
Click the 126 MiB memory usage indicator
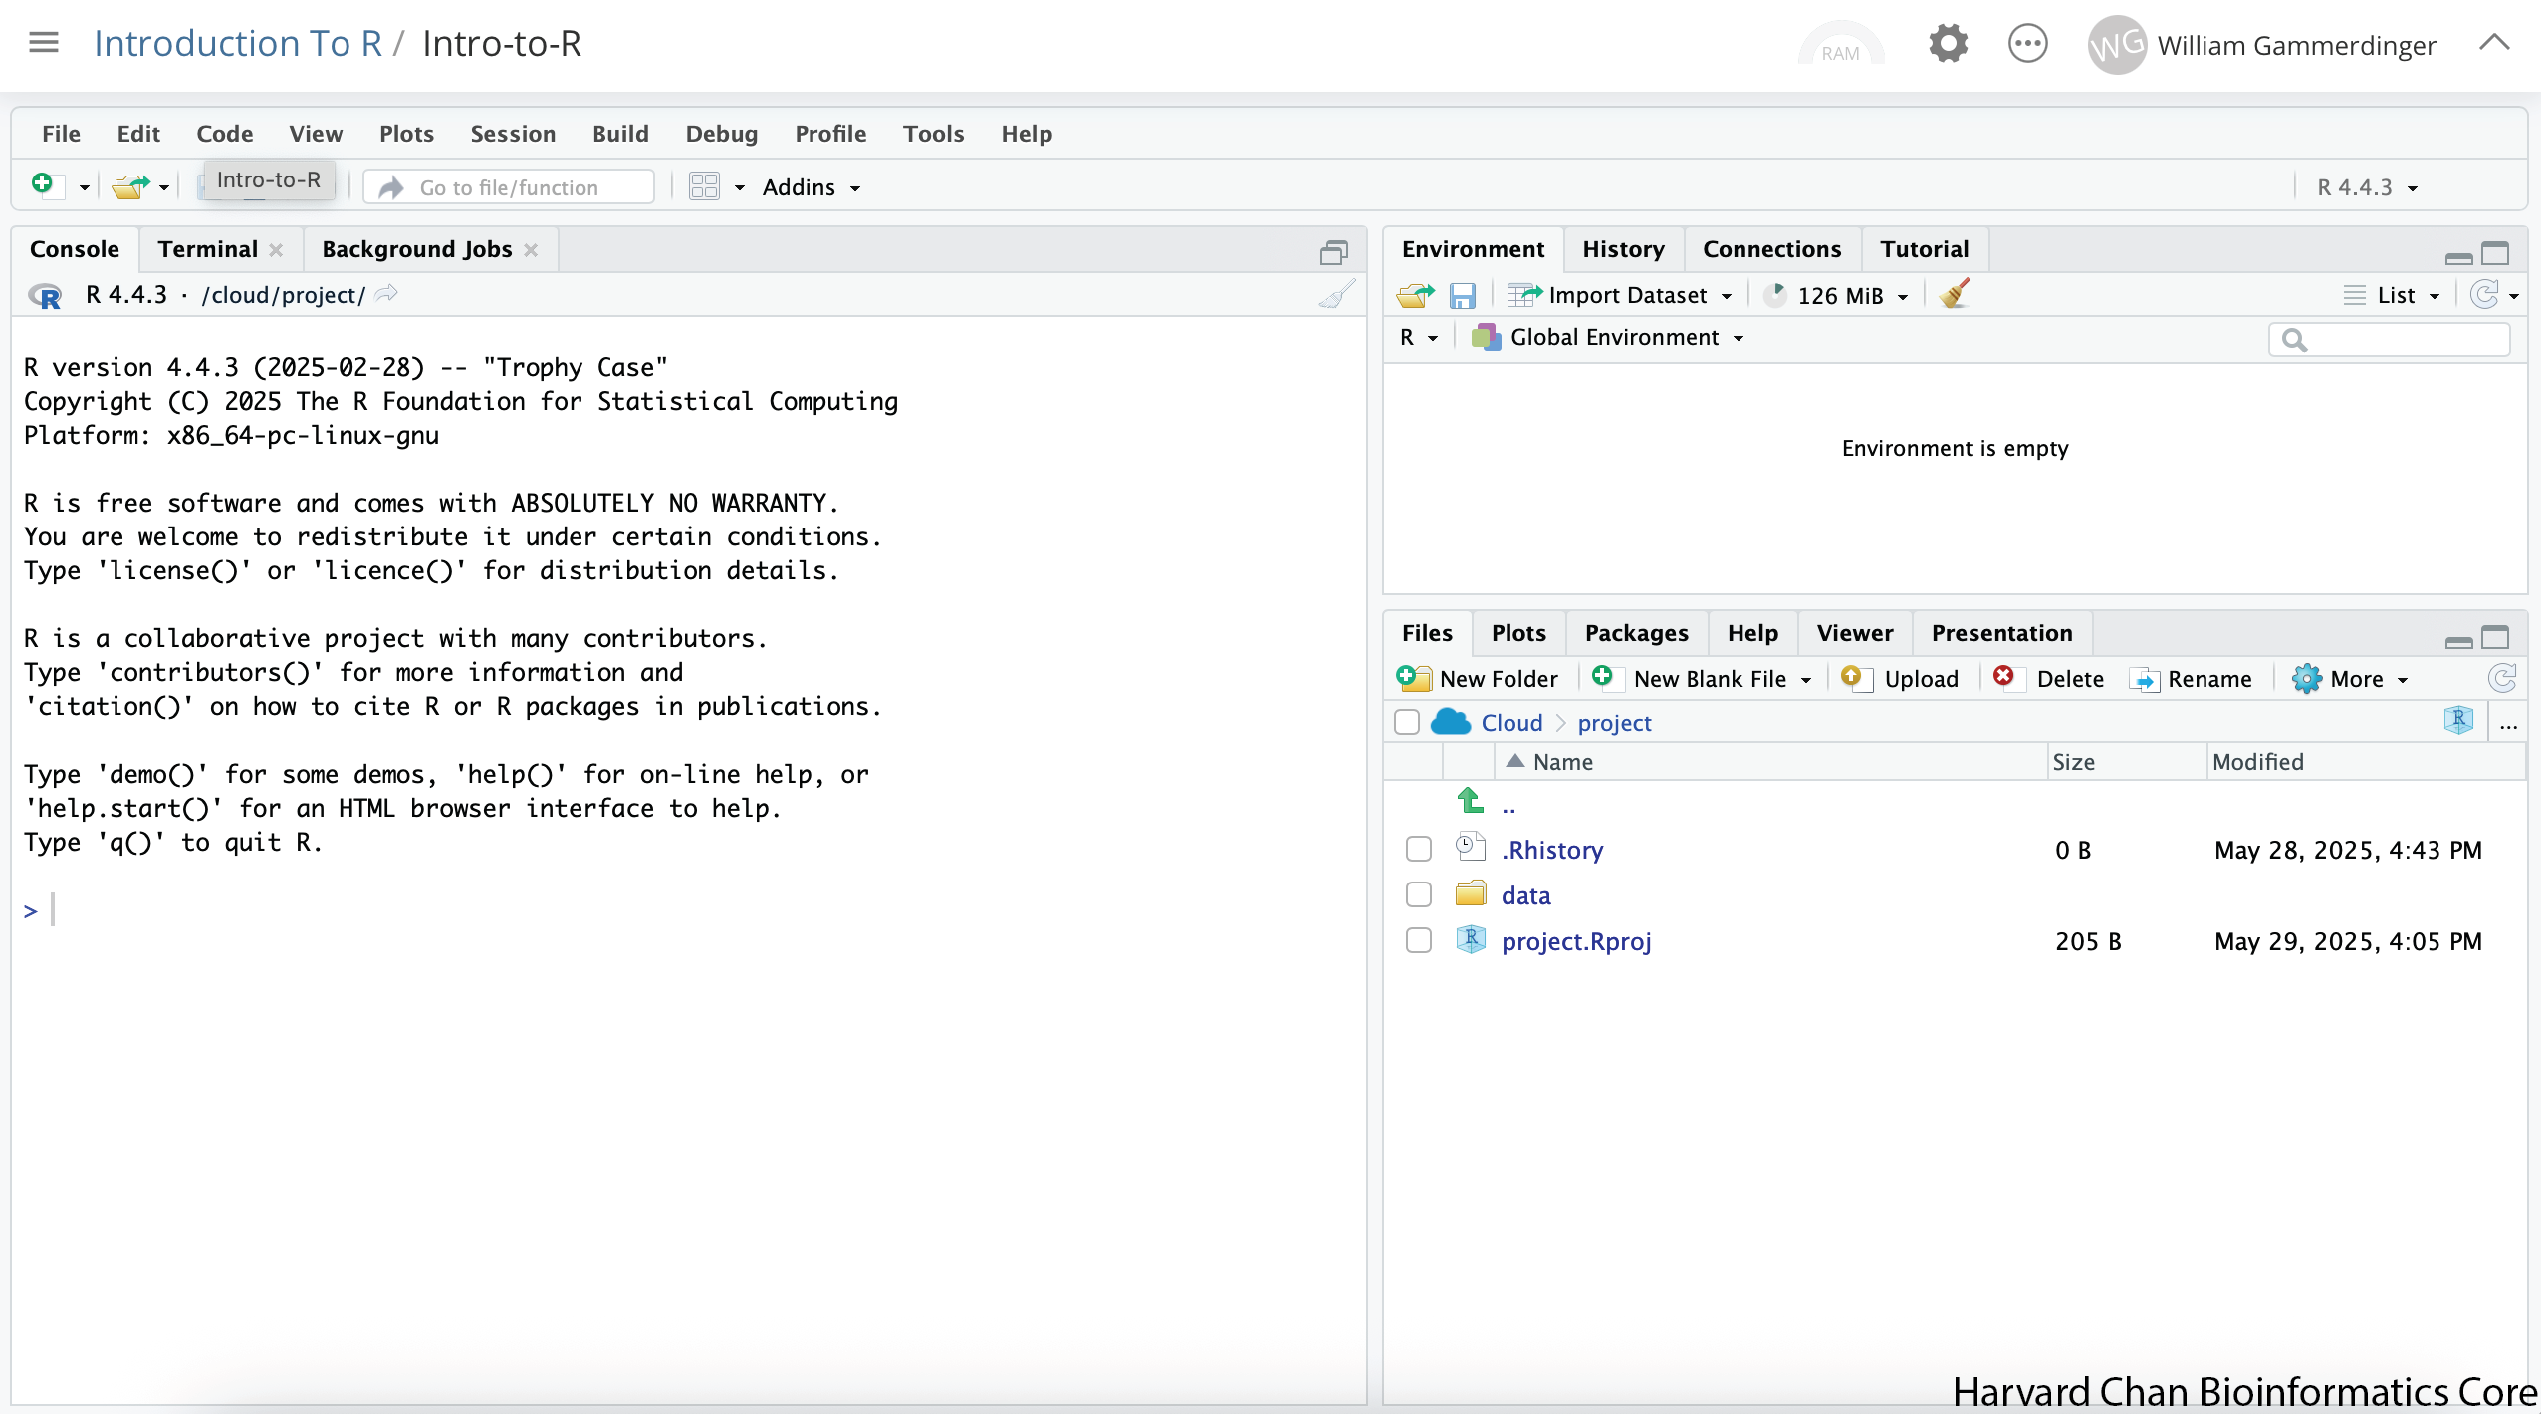point(1840,296)
